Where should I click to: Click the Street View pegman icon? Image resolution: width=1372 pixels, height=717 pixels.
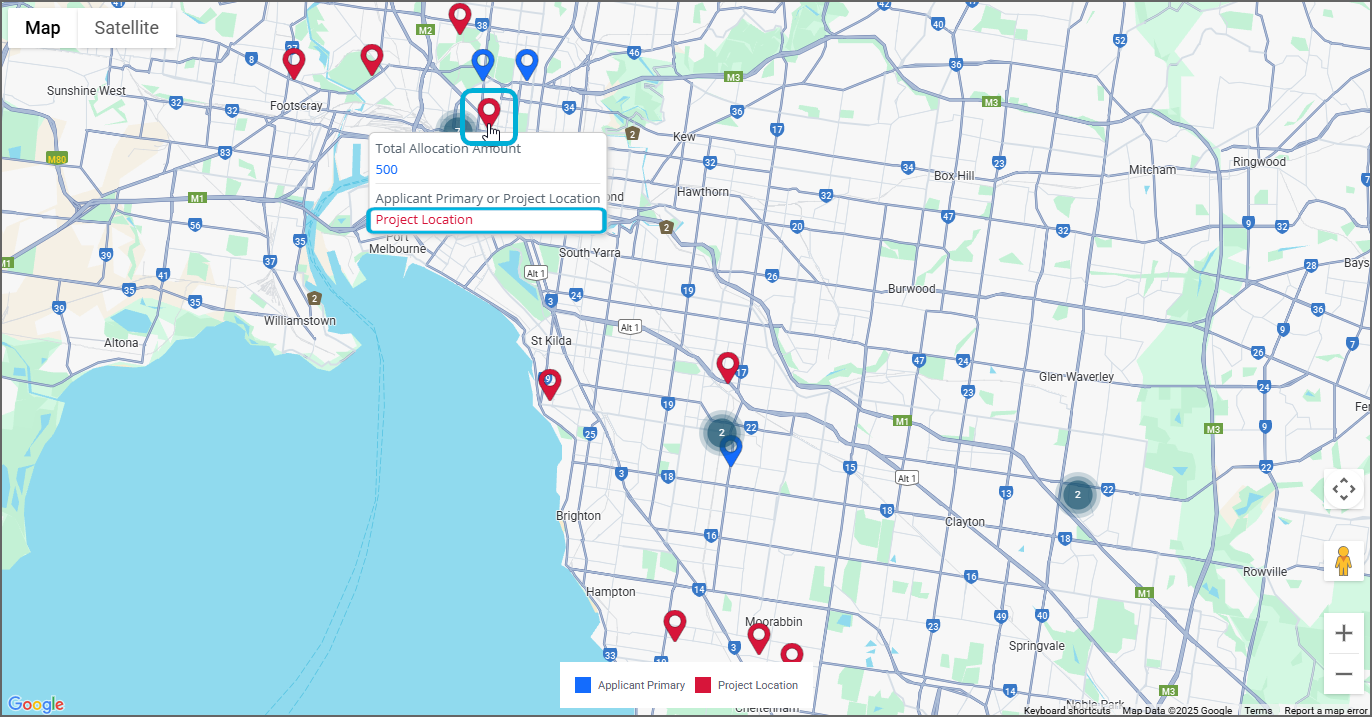tap(1343, 561)
